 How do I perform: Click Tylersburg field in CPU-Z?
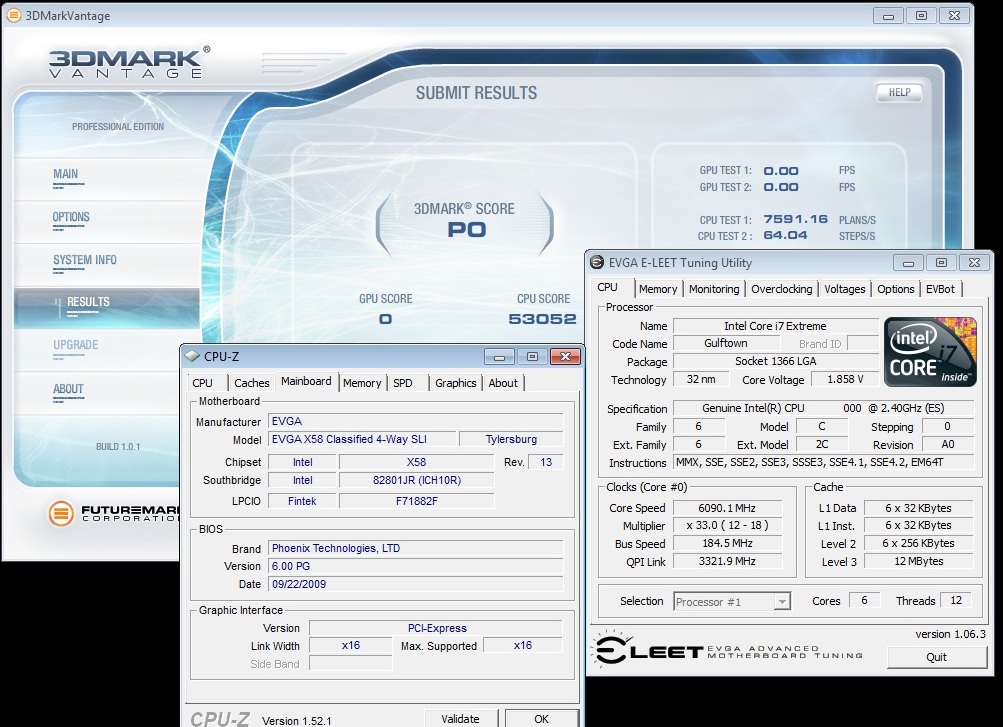[x=511, y=439]
